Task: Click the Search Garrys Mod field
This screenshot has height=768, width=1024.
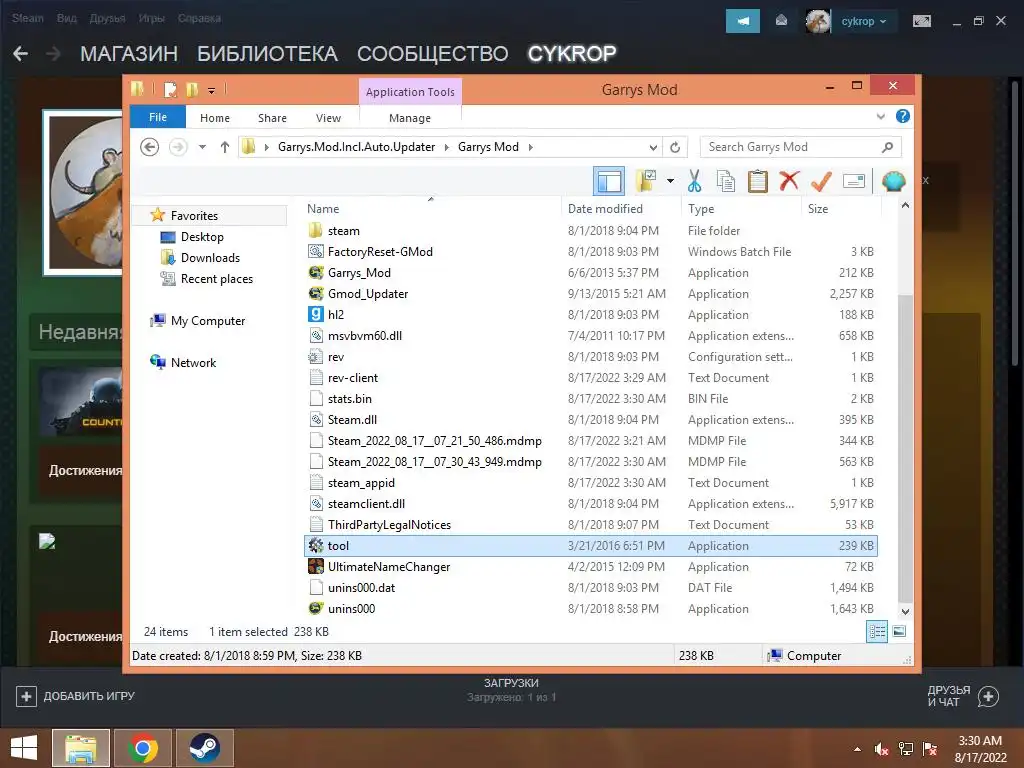Action: (x=801, y=147)
